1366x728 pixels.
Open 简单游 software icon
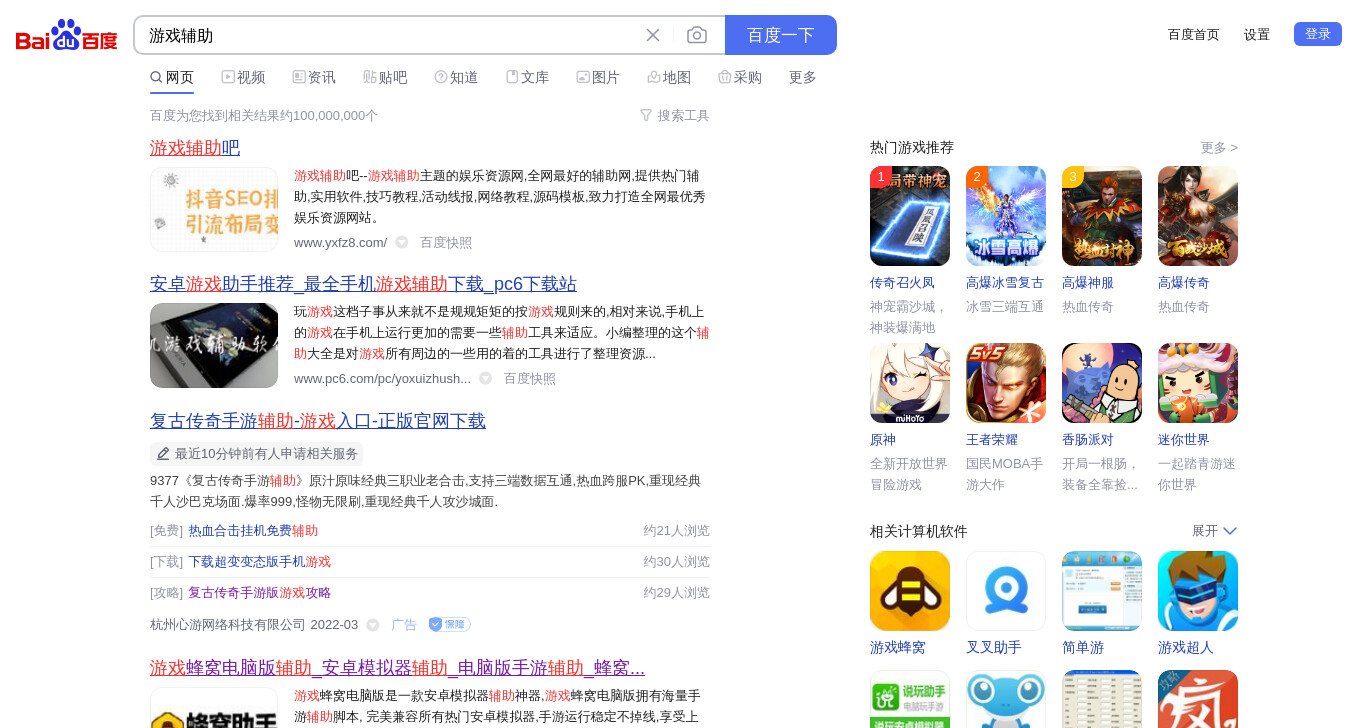1102,591
